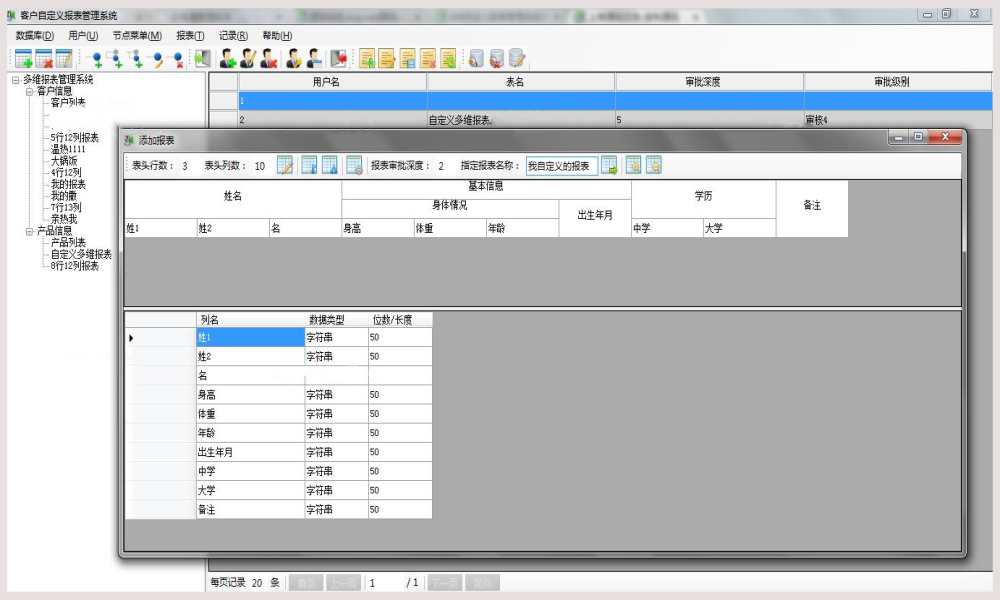Click the add user icon in main toolbar

228,59
